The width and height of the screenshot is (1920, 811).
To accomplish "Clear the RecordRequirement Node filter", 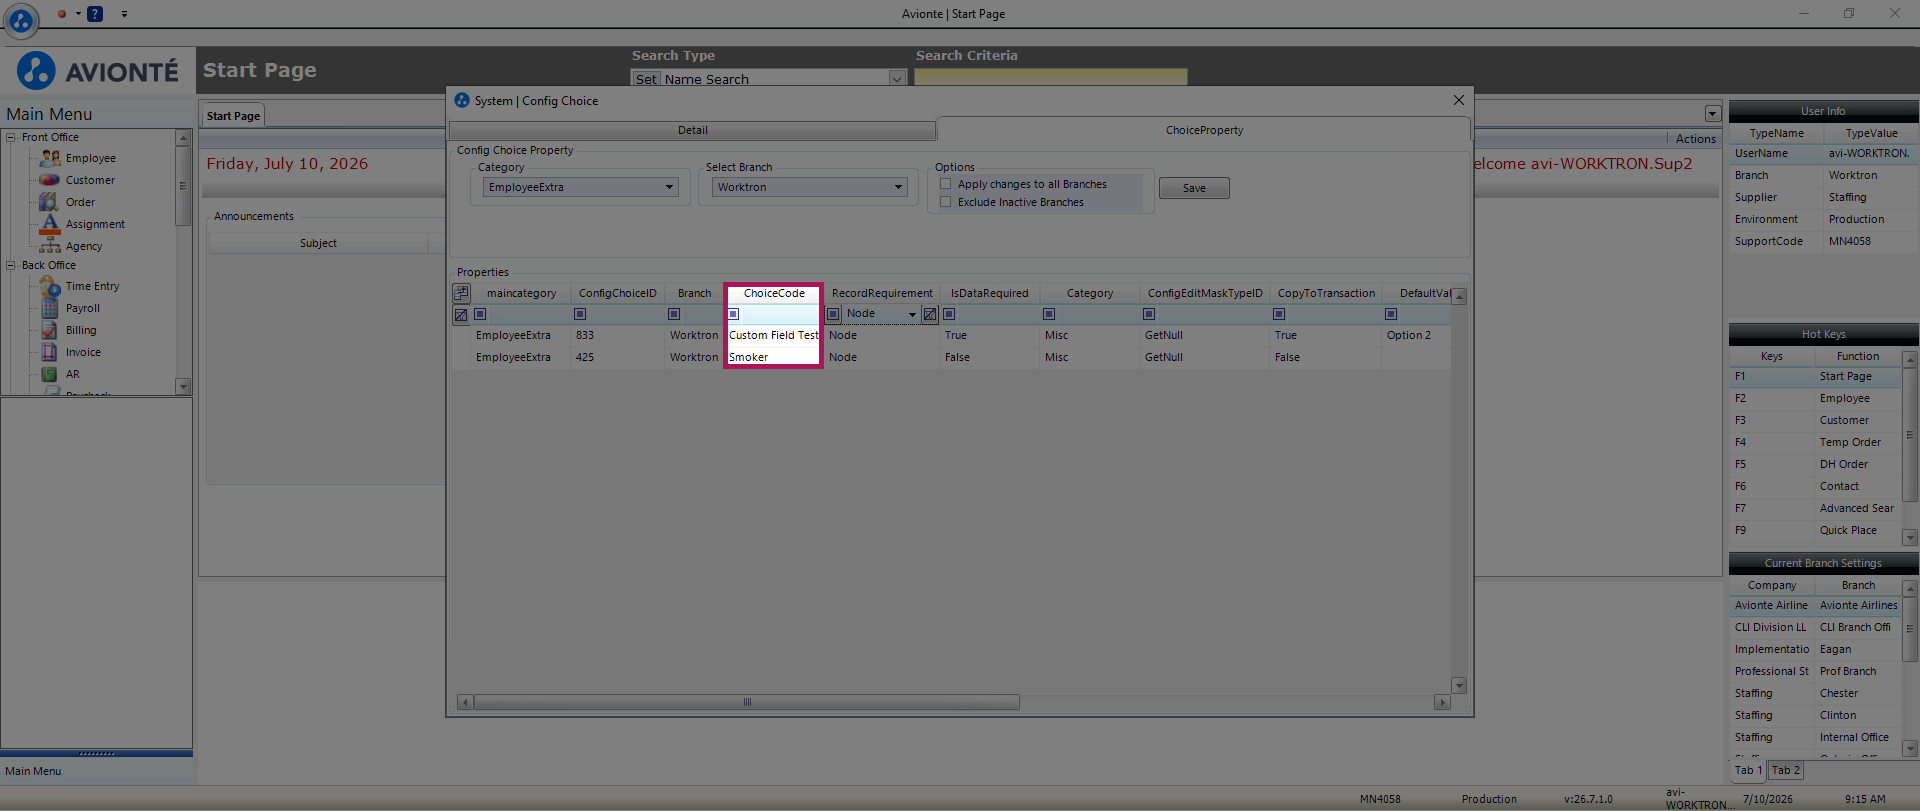I will click(x=930, y=314).
